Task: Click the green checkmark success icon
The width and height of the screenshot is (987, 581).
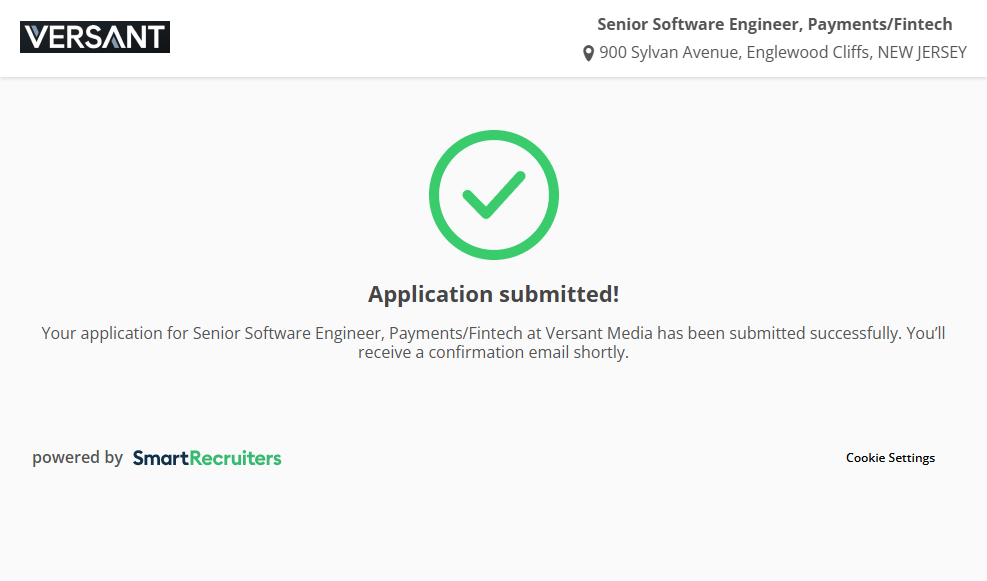Action: pos(493,195)
